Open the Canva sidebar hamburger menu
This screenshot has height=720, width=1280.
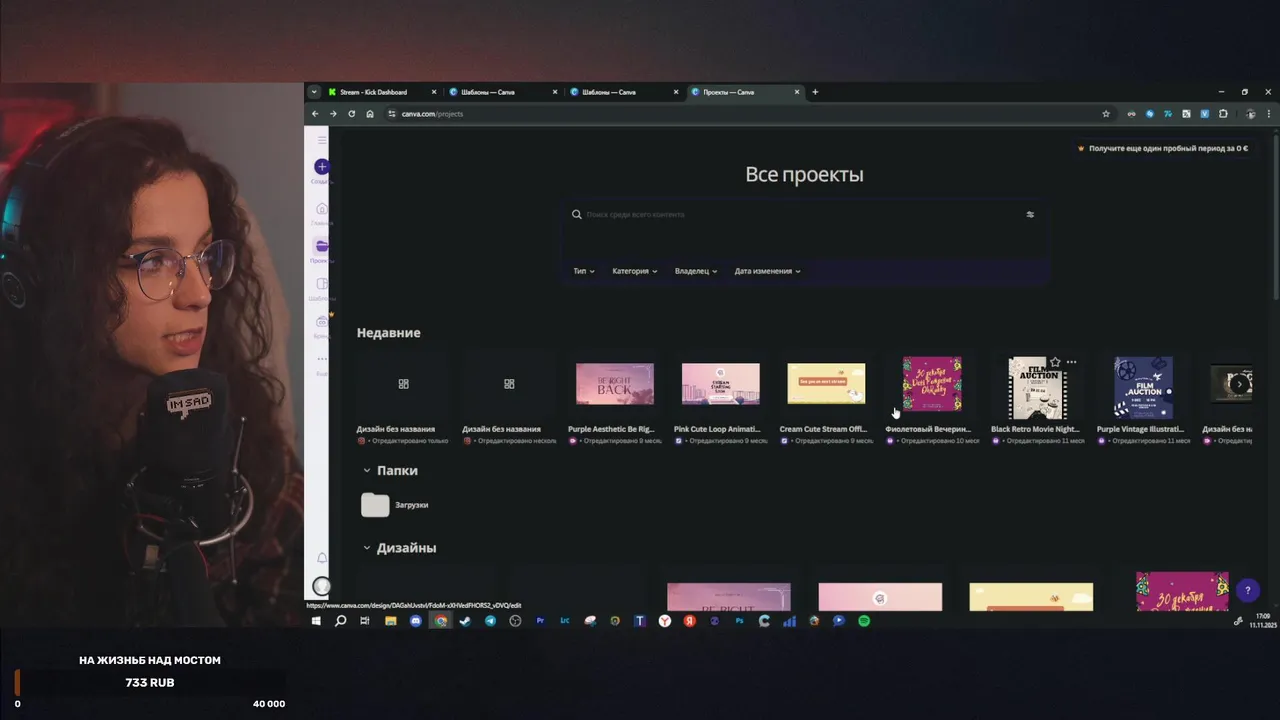[x=321, y=140]
